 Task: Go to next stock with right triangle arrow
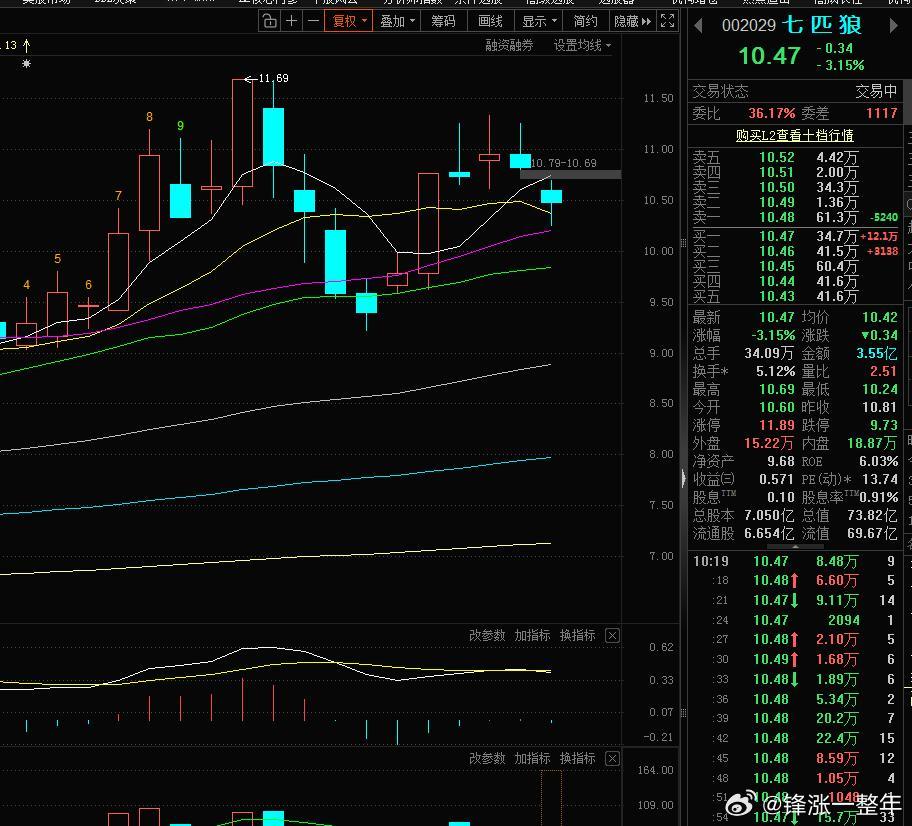pyautogui.click(x=893, y=26)
